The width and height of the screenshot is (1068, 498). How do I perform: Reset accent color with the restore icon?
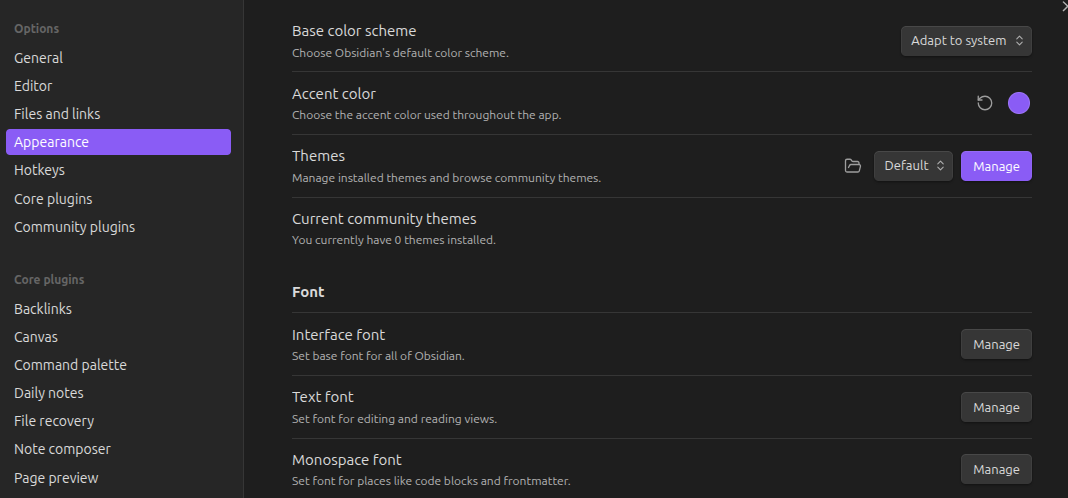click(985, 103)
